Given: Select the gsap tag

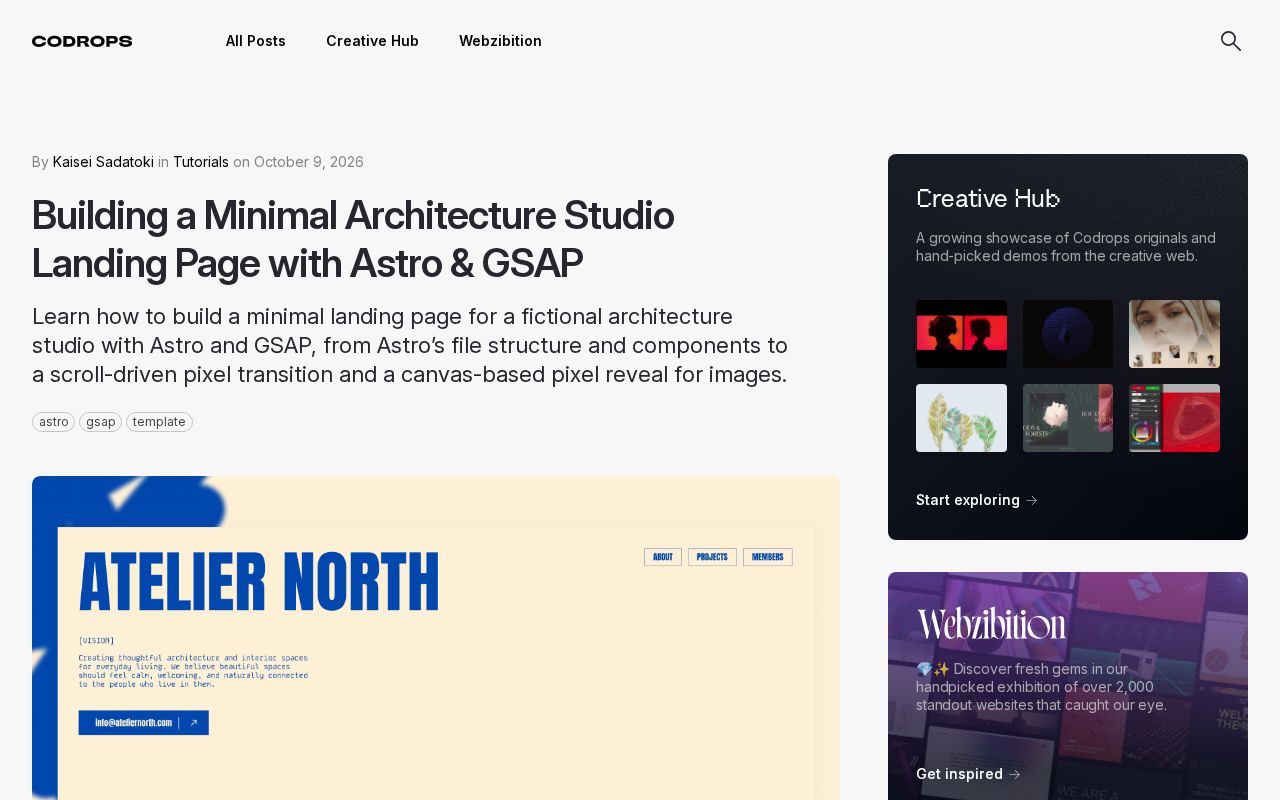Looking at the screenshot, I should pos(100,422).
